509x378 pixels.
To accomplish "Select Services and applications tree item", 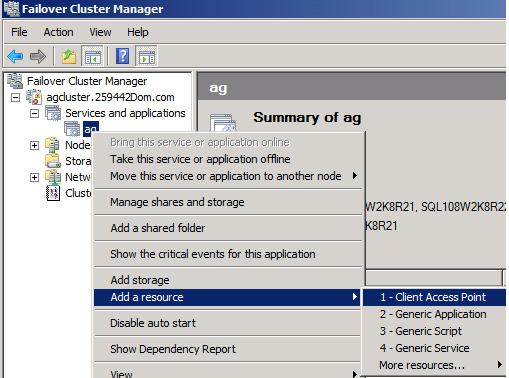I will [125, 113].
